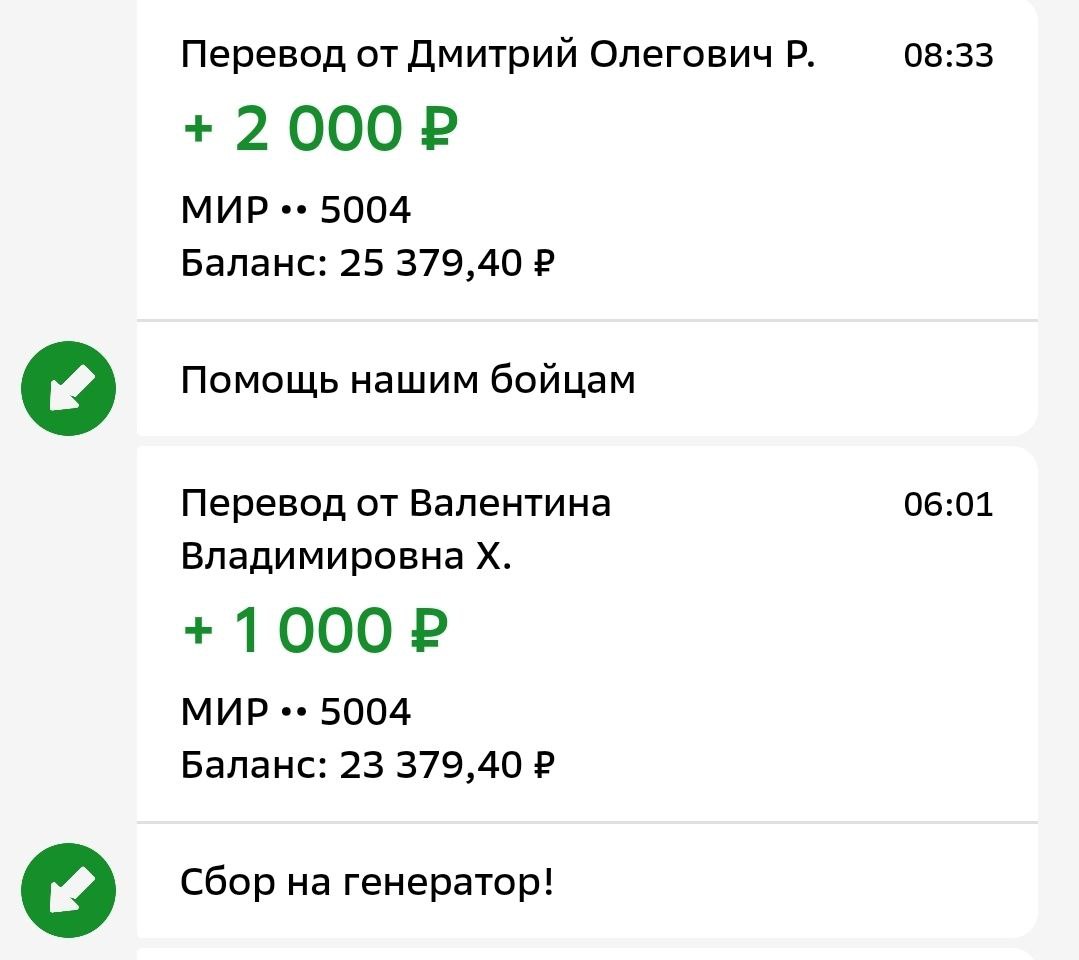Tap the + 1 000 ₽ amount
The image size is (1079, 960).
(315, 630)
